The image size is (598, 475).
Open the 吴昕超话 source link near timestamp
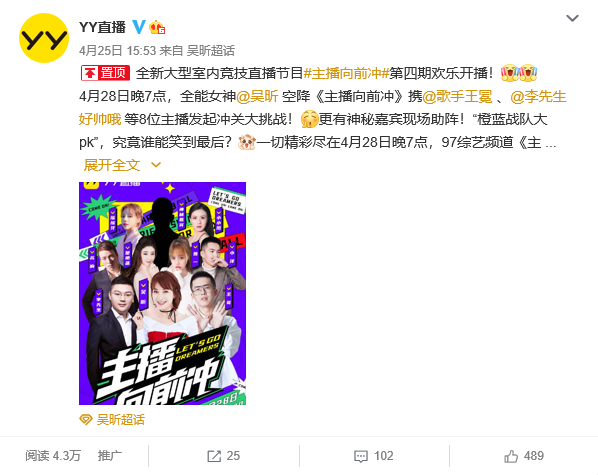tap(211, 51)
